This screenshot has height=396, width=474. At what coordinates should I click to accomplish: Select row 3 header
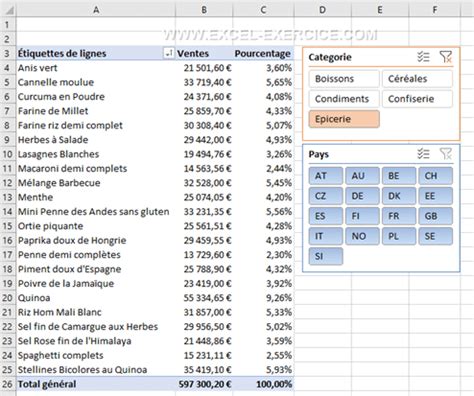pyautogui.click(x=8, y=53)
